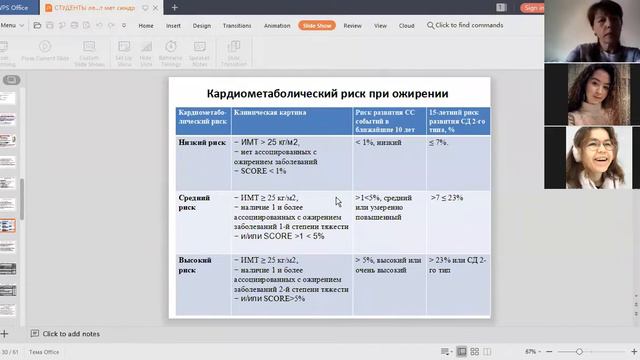Click the Tema Office label in status bar
This screenshot has width=640, height=360.
(44, 351)
